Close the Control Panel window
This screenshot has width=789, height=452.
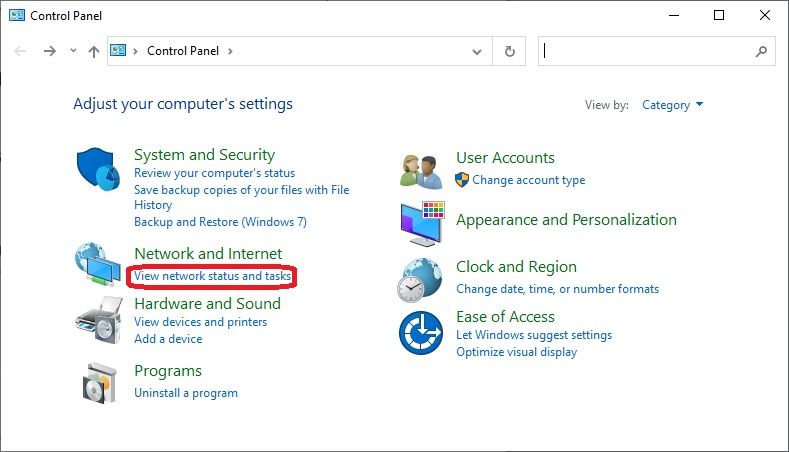(765, 15)
